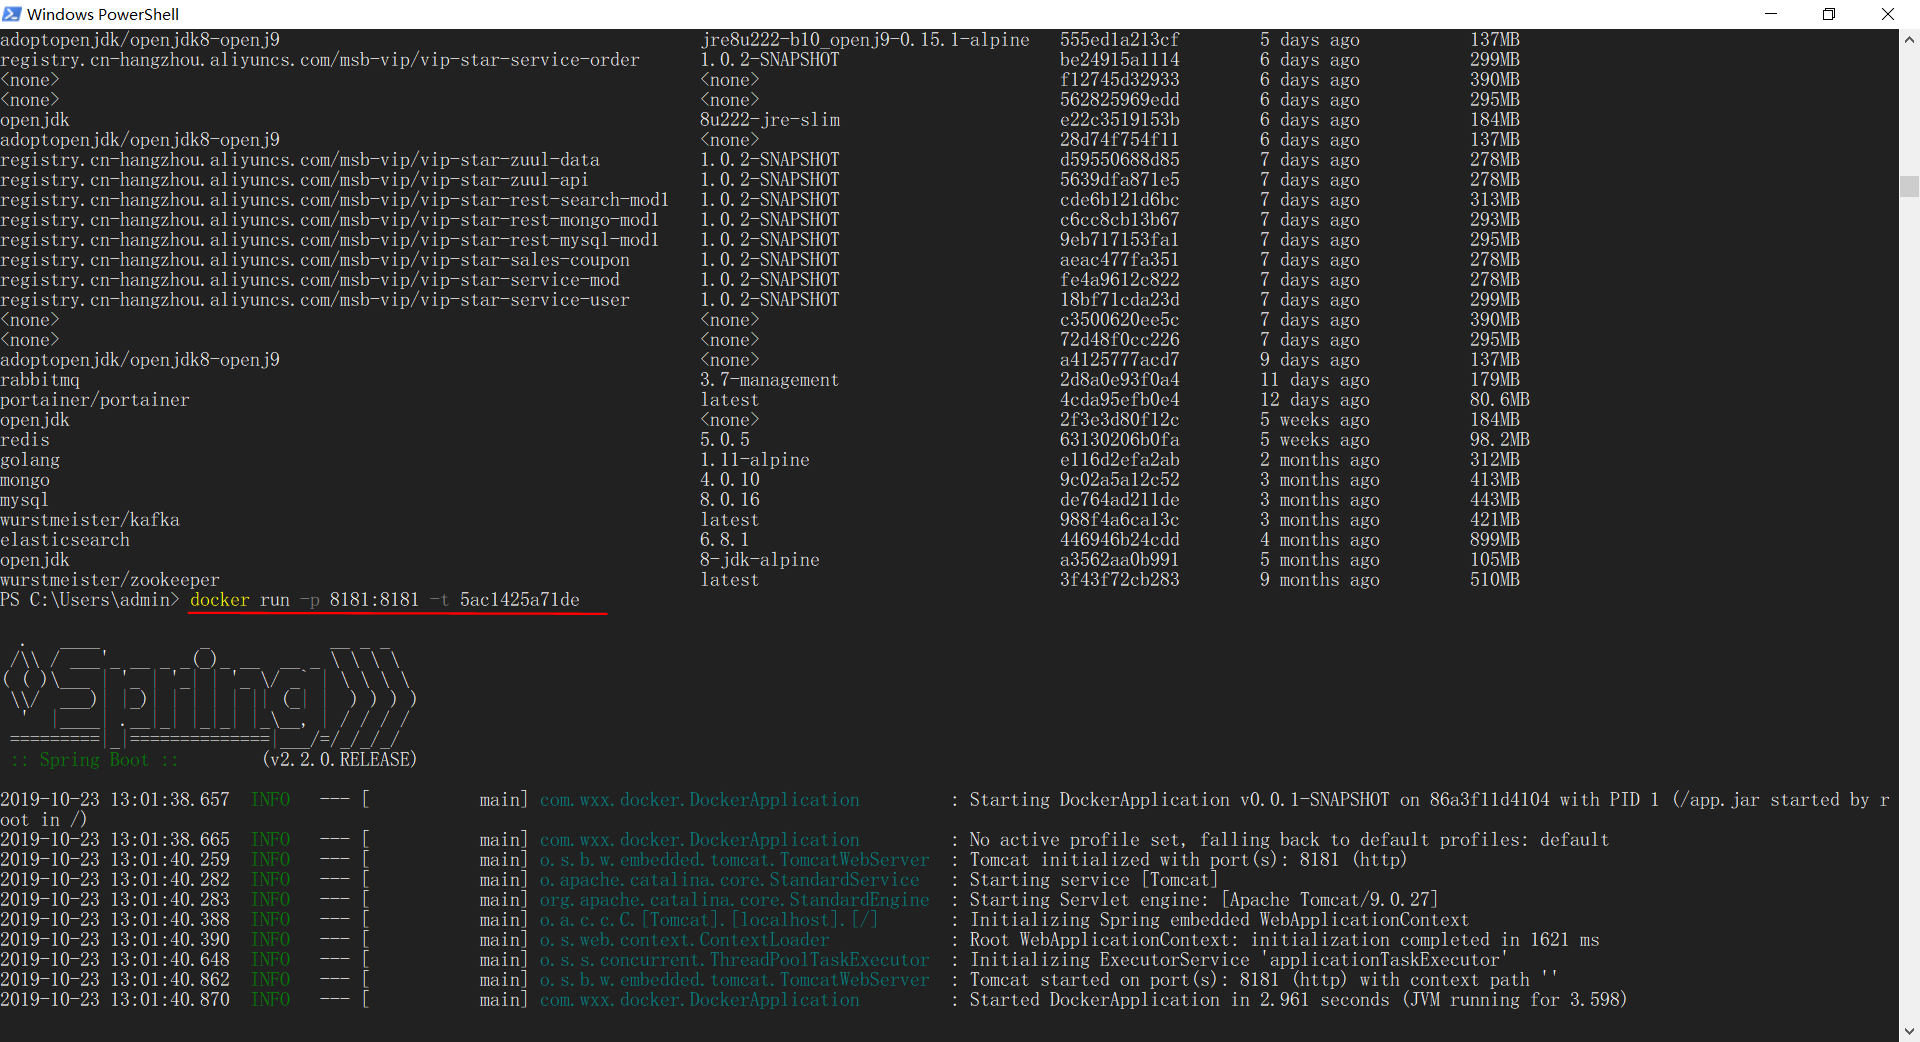
Task: Click the PowerShell icon in the title bar
Action: [x=12, y=14]
